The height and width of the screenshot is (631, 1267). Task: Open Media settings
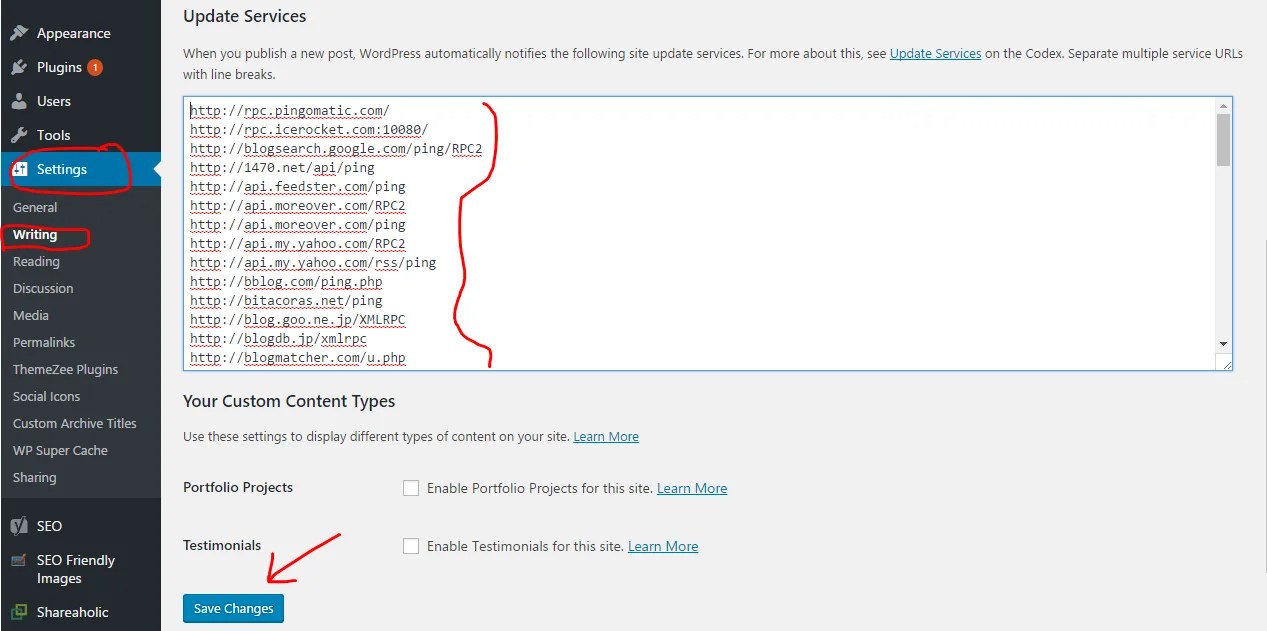(x=31, y=315)
